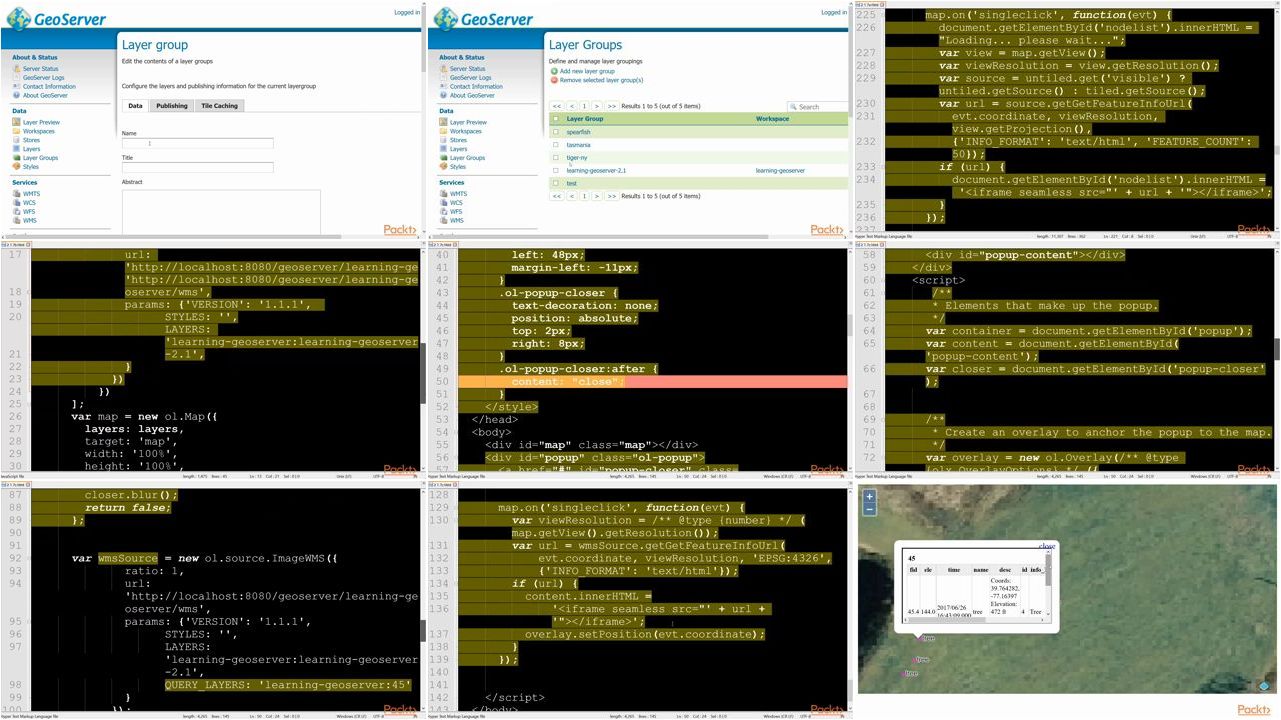
Task: Check the test layer group checkbox
Action: (556, 184)
